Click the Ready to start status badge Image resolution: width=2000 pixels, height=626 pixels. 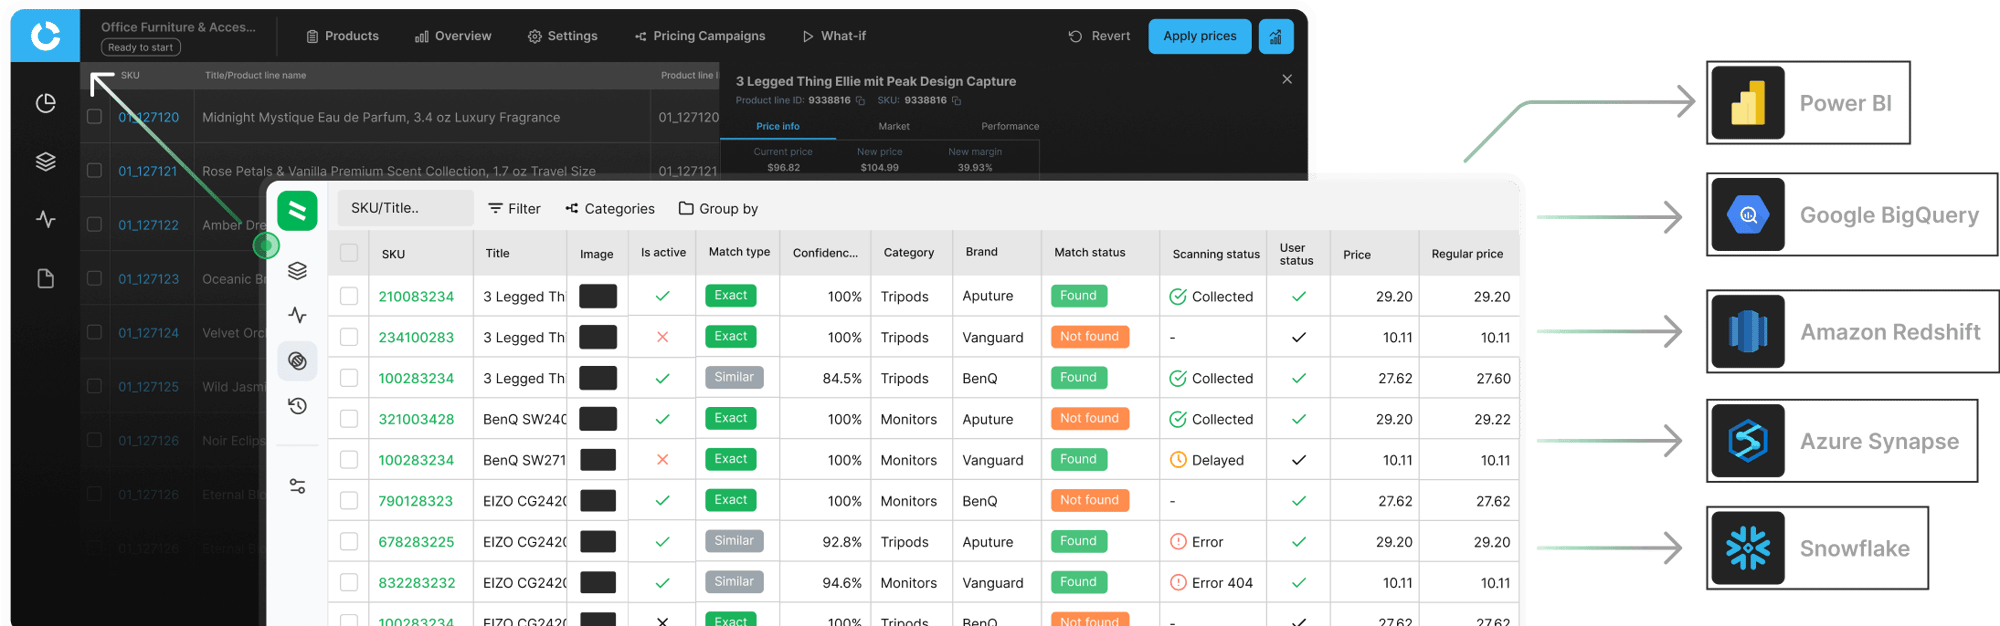(141, 48)
